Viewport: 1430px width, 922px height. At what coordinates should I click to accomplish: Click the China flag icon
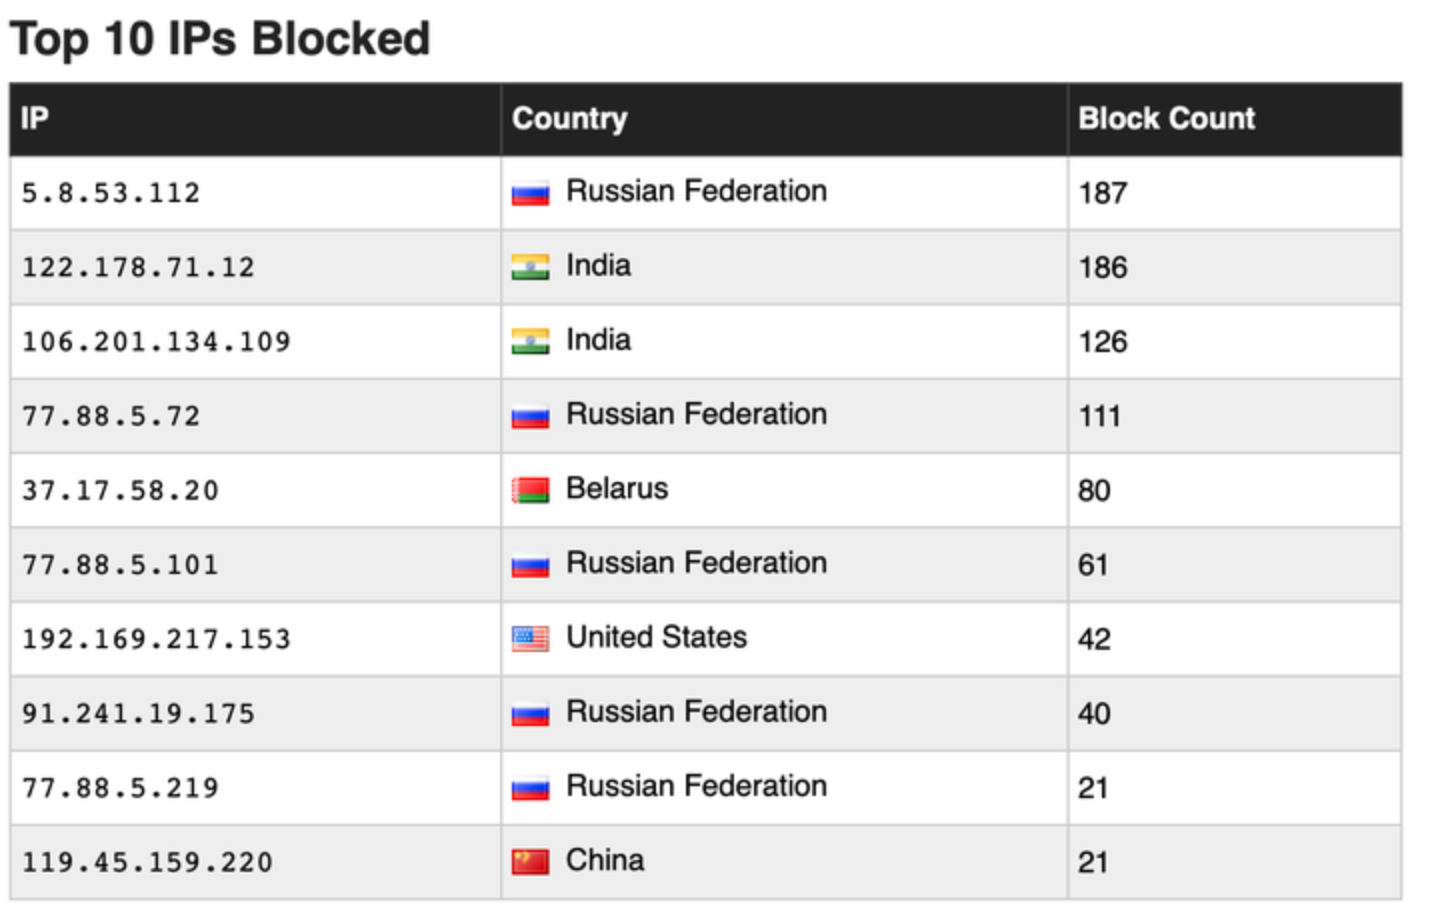coord(530,861)
